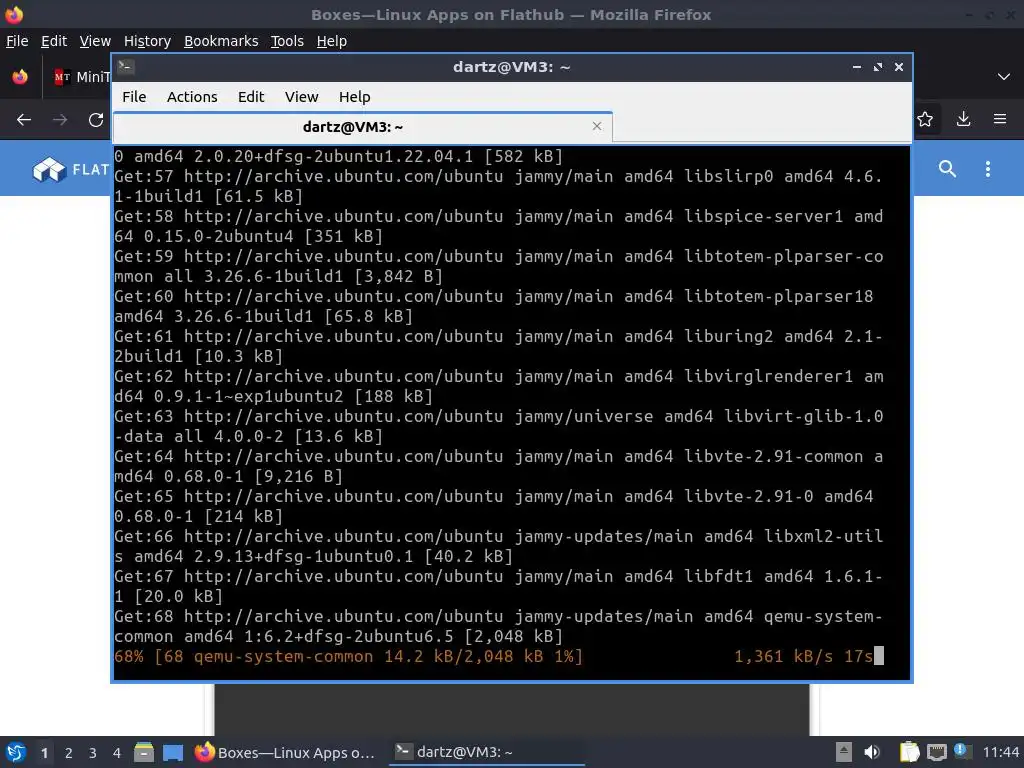Open the Firefox Edit menu
The width and height of the screenshot is (1024, 768).
click(x=54, y=41)
